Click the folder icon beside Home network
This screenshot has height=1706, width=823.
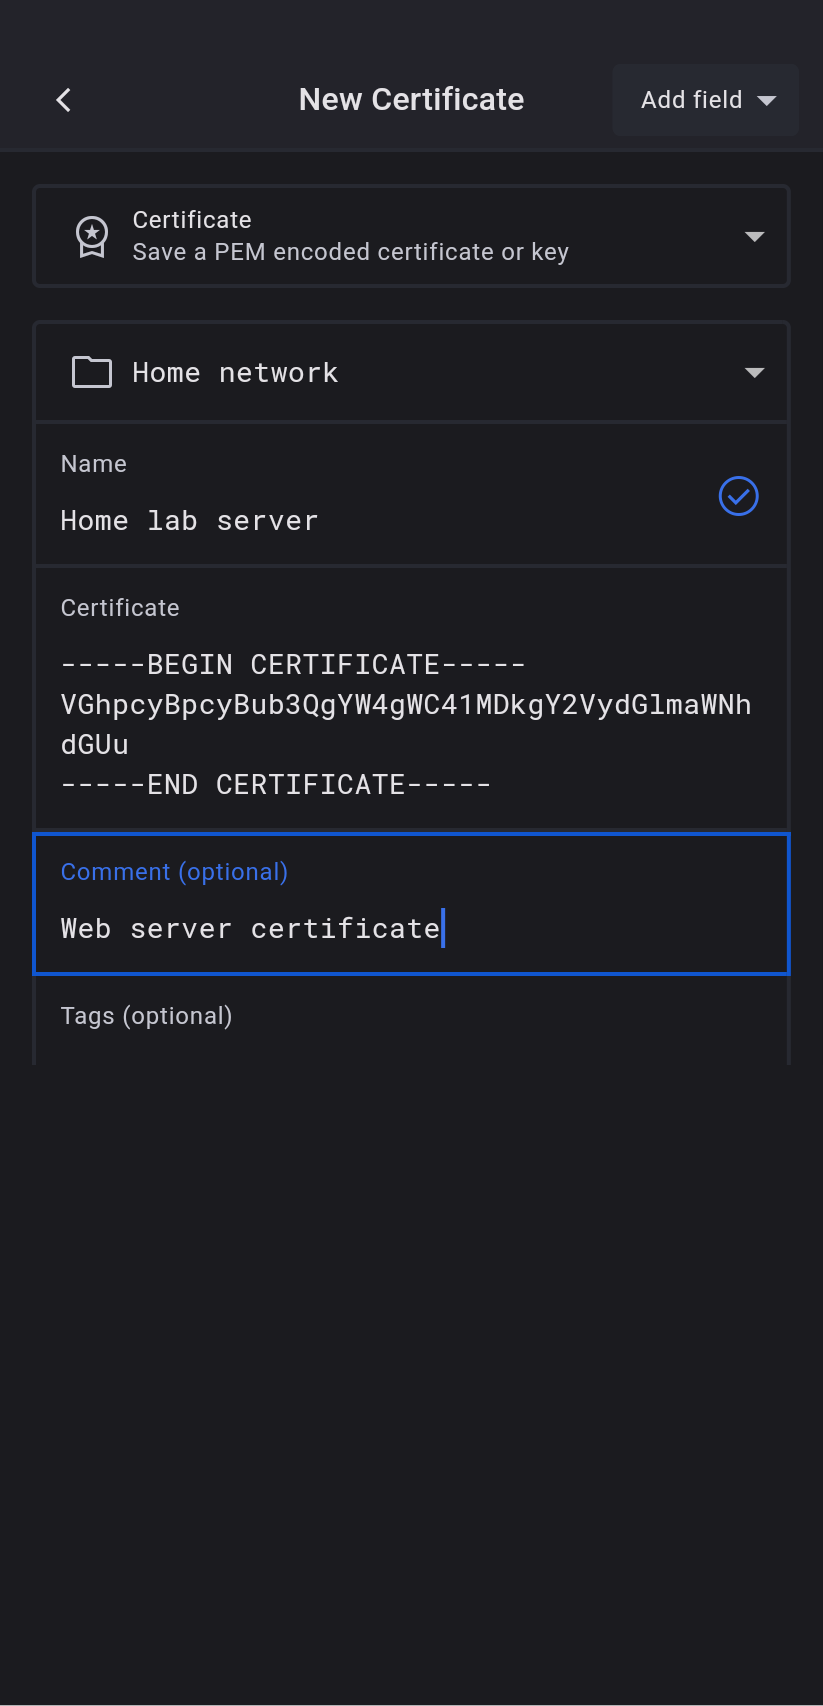click(92, 372)
